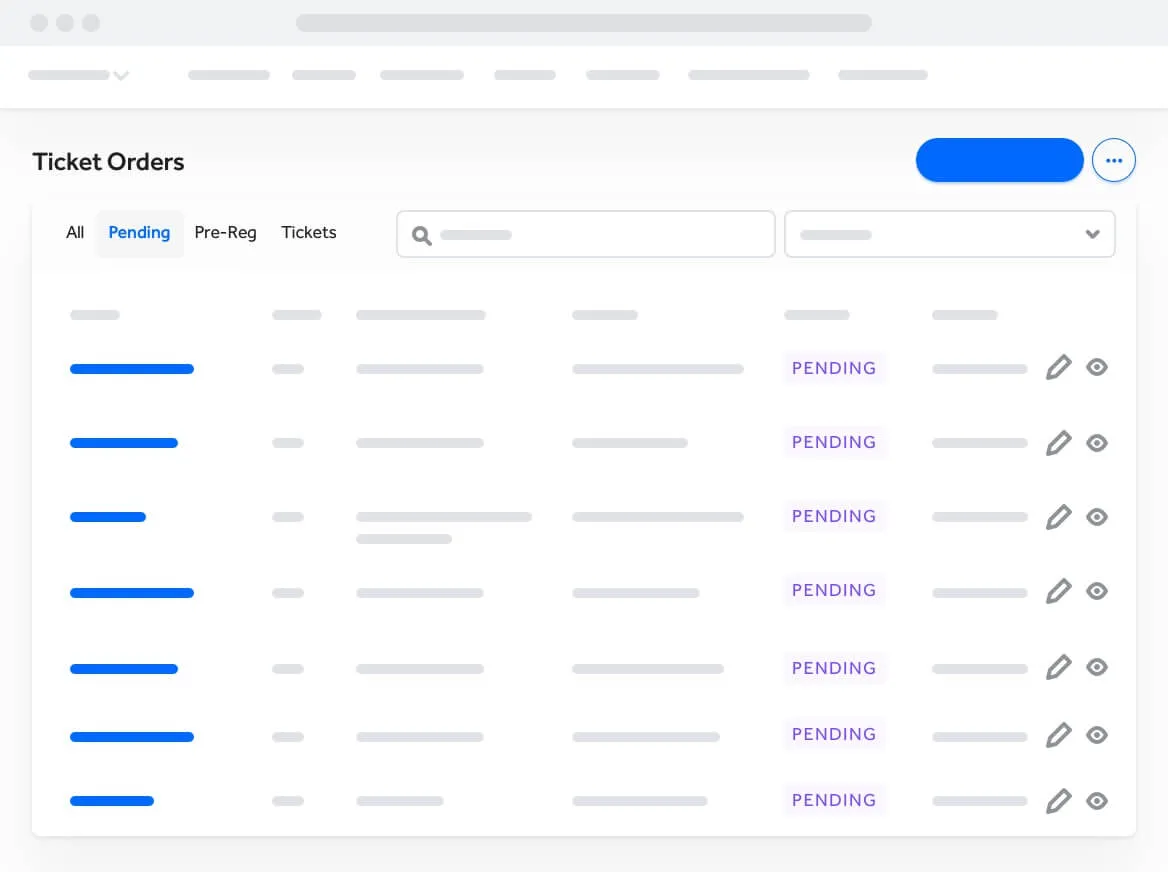
Task: Select the Pre-Reg tab
Action: point(225,232)
